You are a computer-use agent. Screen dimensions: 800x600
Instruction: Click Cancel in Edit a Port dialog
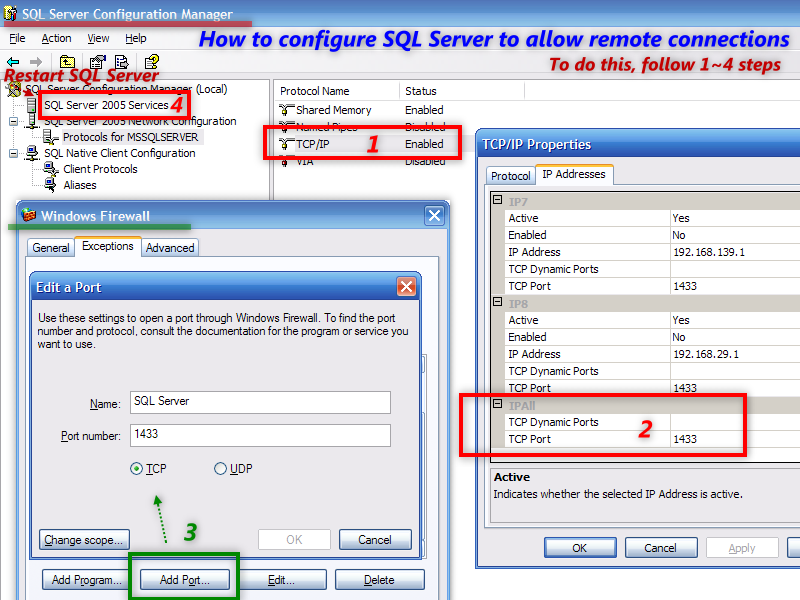coord(375,540)
